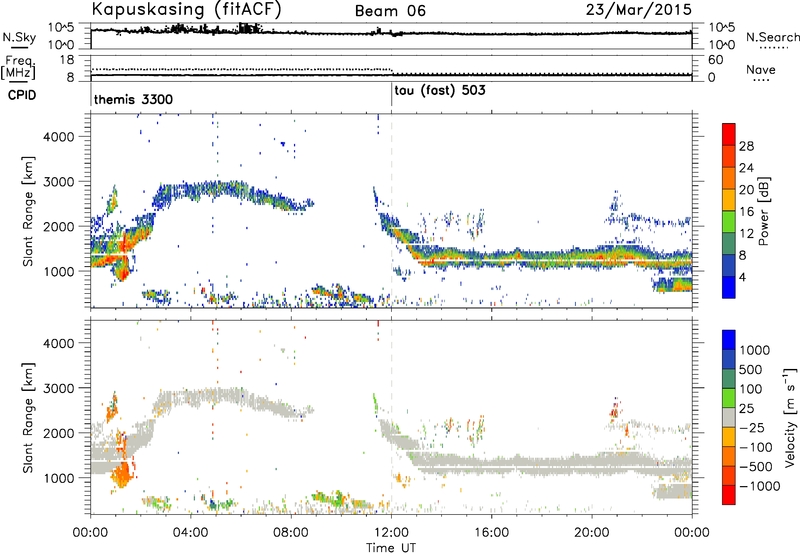800x554 pixels.
Task: Click the 12:00 time tick label
Action: pos(391,533)
